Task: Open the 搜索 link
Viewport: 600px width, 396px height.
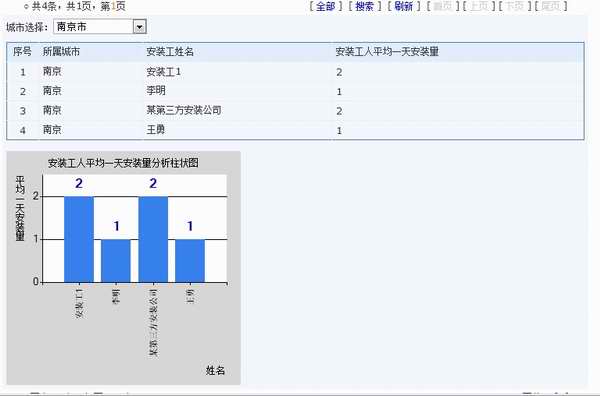Action: pos(364,6)
